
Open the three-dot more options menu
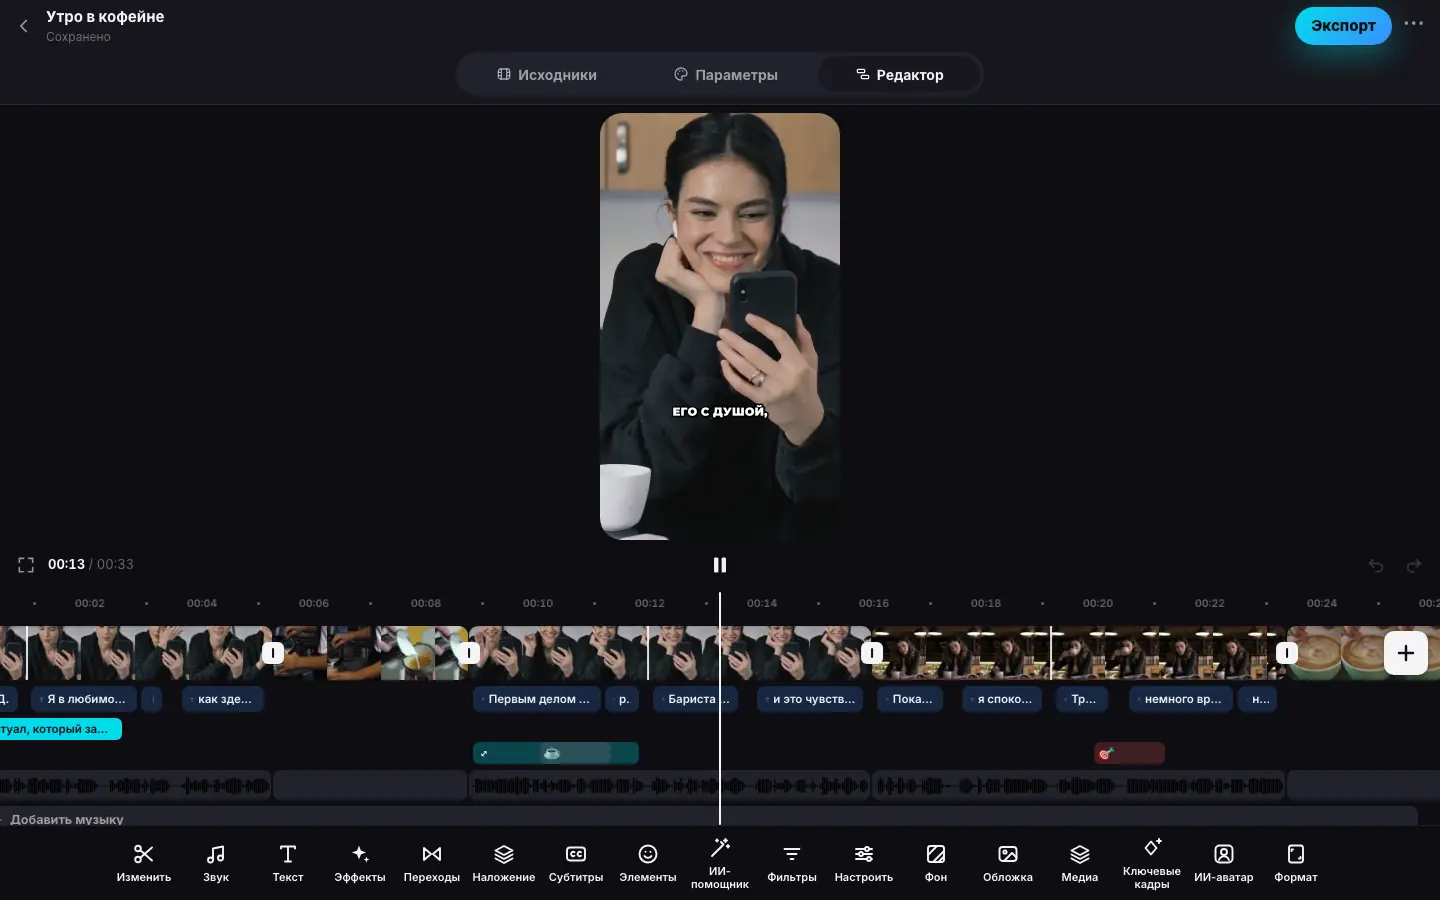click(x=1413, y=24)
